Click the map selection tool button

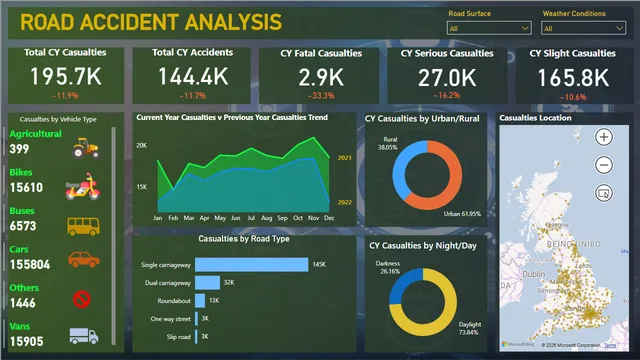coord(604,193)
